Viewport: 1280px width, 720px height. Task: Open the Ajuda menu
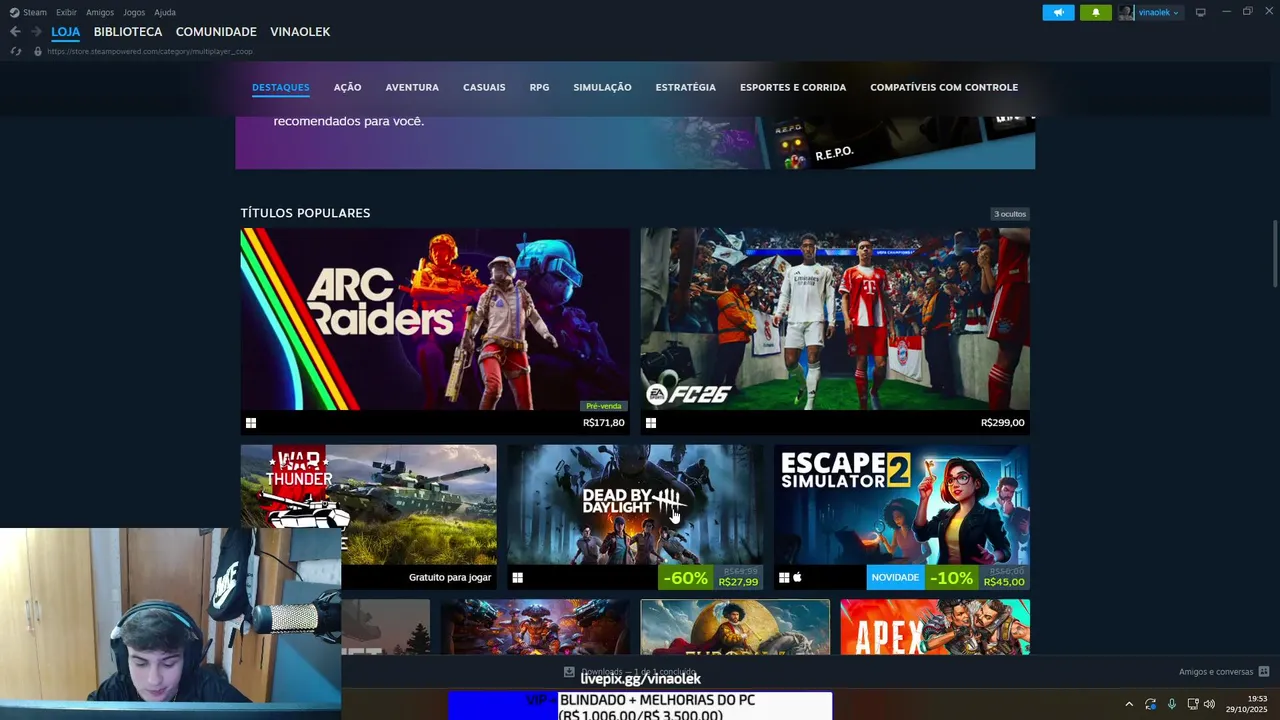tap(165, 12)
